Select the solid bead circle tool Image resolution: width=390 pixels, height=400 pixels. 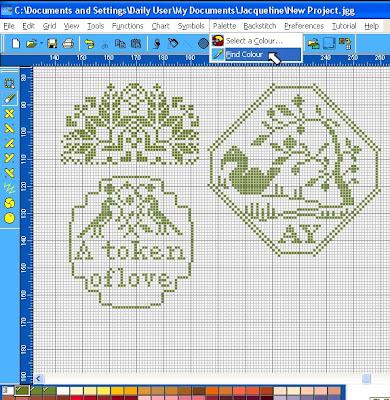click(x=9, y=218)
